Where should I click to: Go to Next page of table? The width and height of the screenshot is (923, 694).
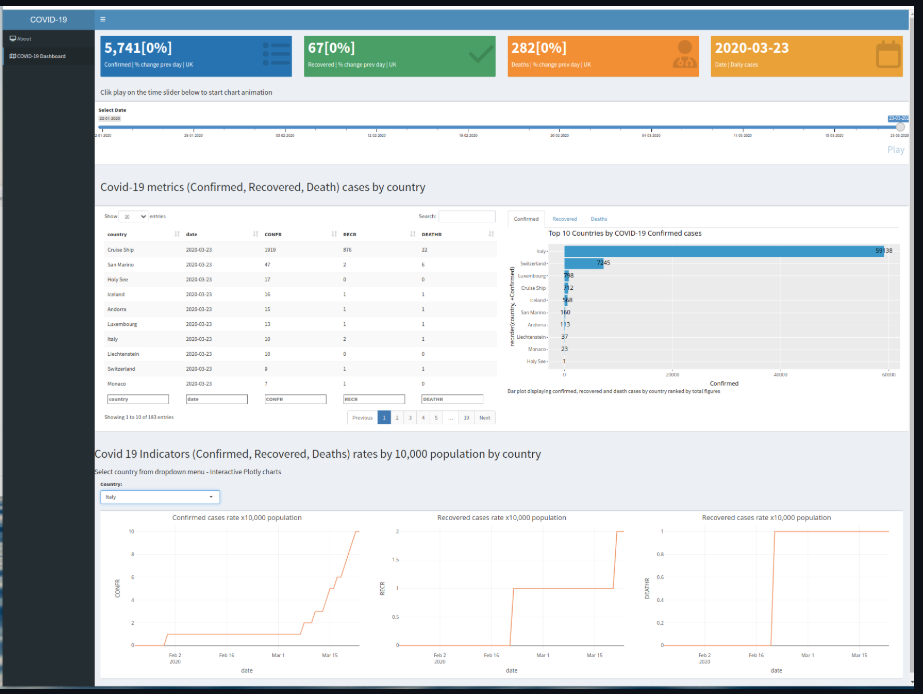point(485,418)
